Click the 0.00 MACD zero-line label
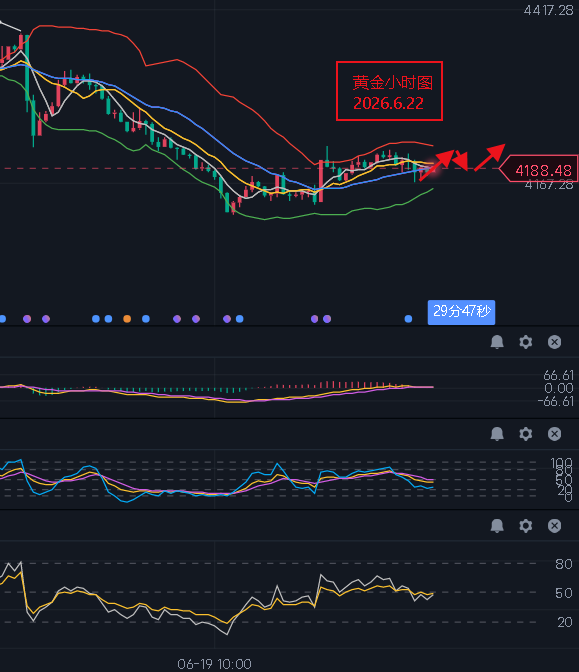Viewport: 579px width, 672px height. pos(559,388)
